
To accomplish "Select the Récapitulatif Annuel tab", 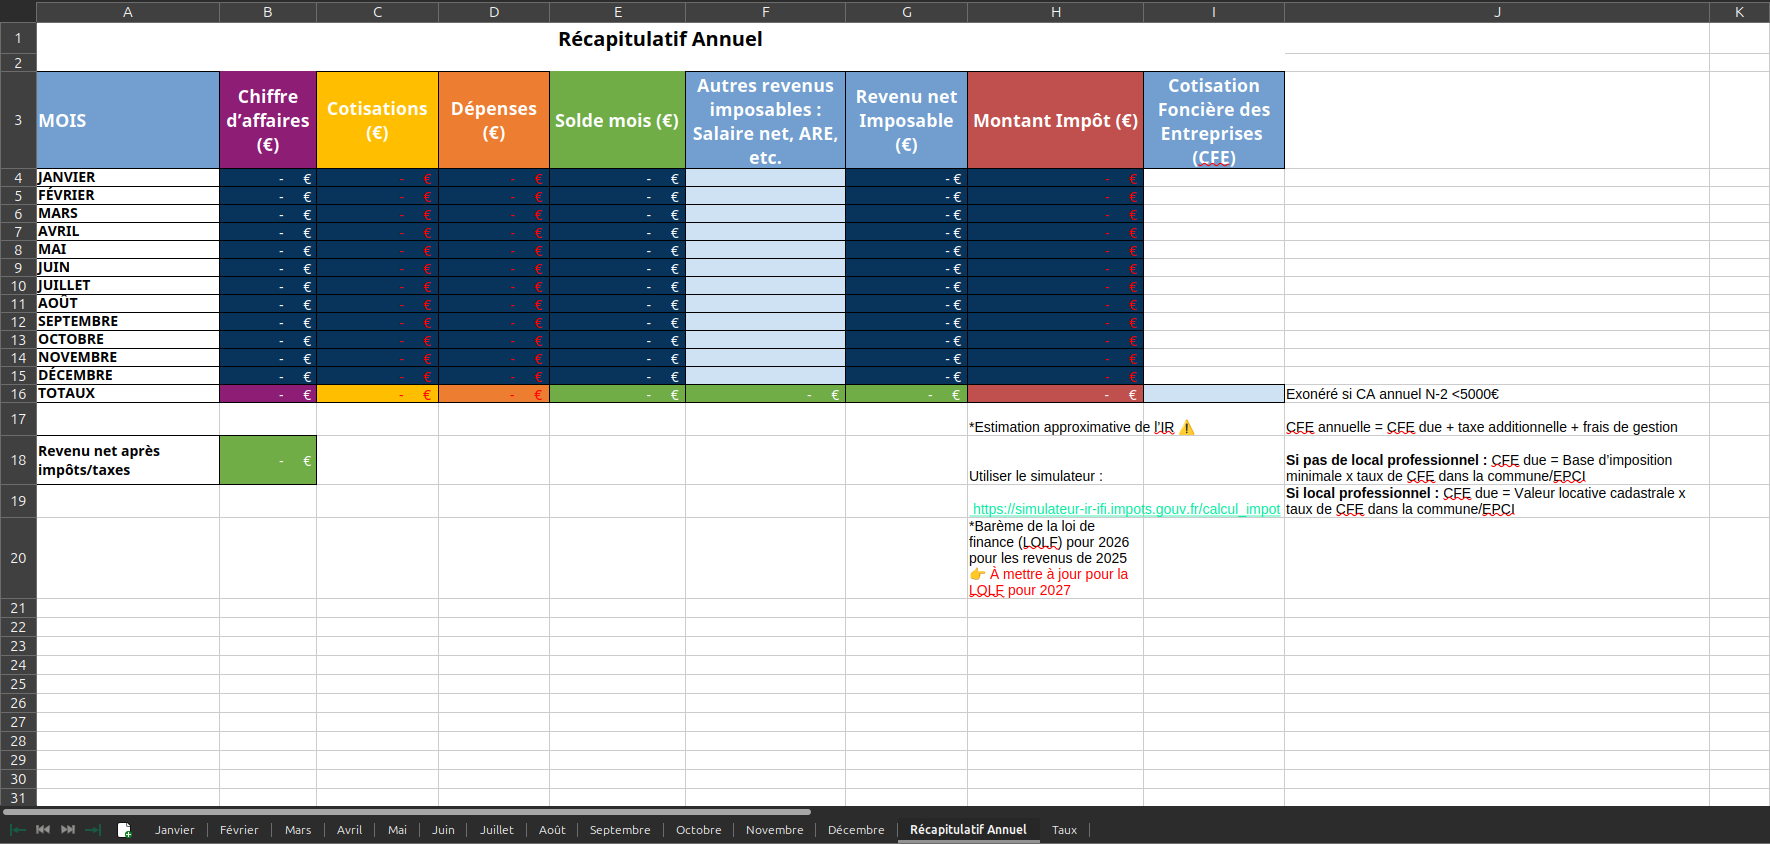I will (968, 830).
